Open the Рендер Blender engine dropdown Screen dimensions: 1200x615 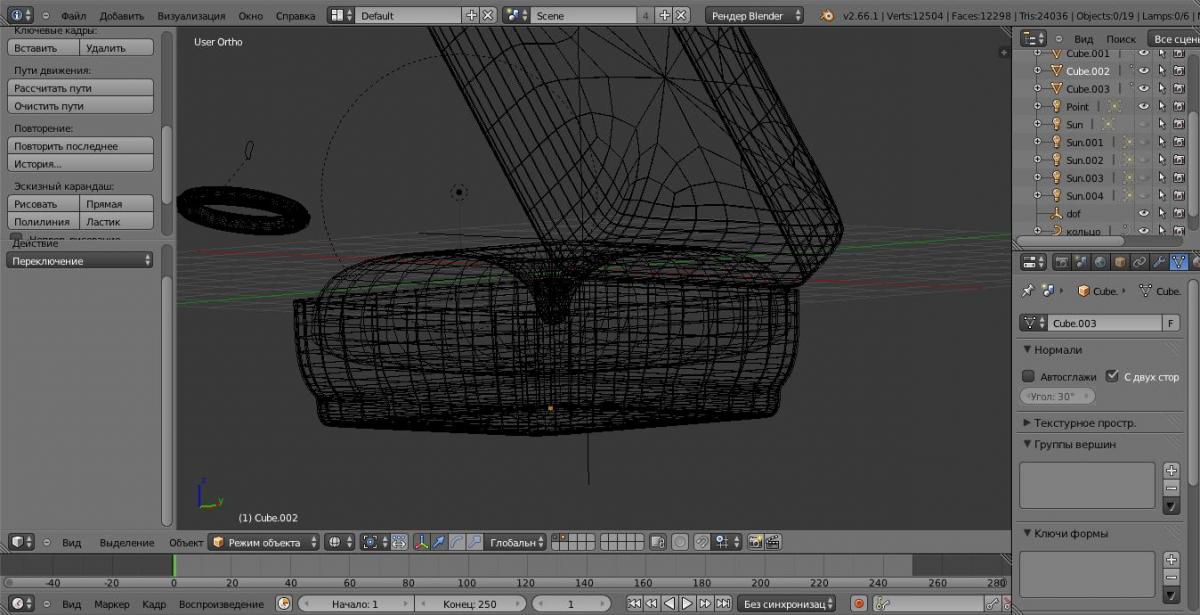tap(756, 16)
